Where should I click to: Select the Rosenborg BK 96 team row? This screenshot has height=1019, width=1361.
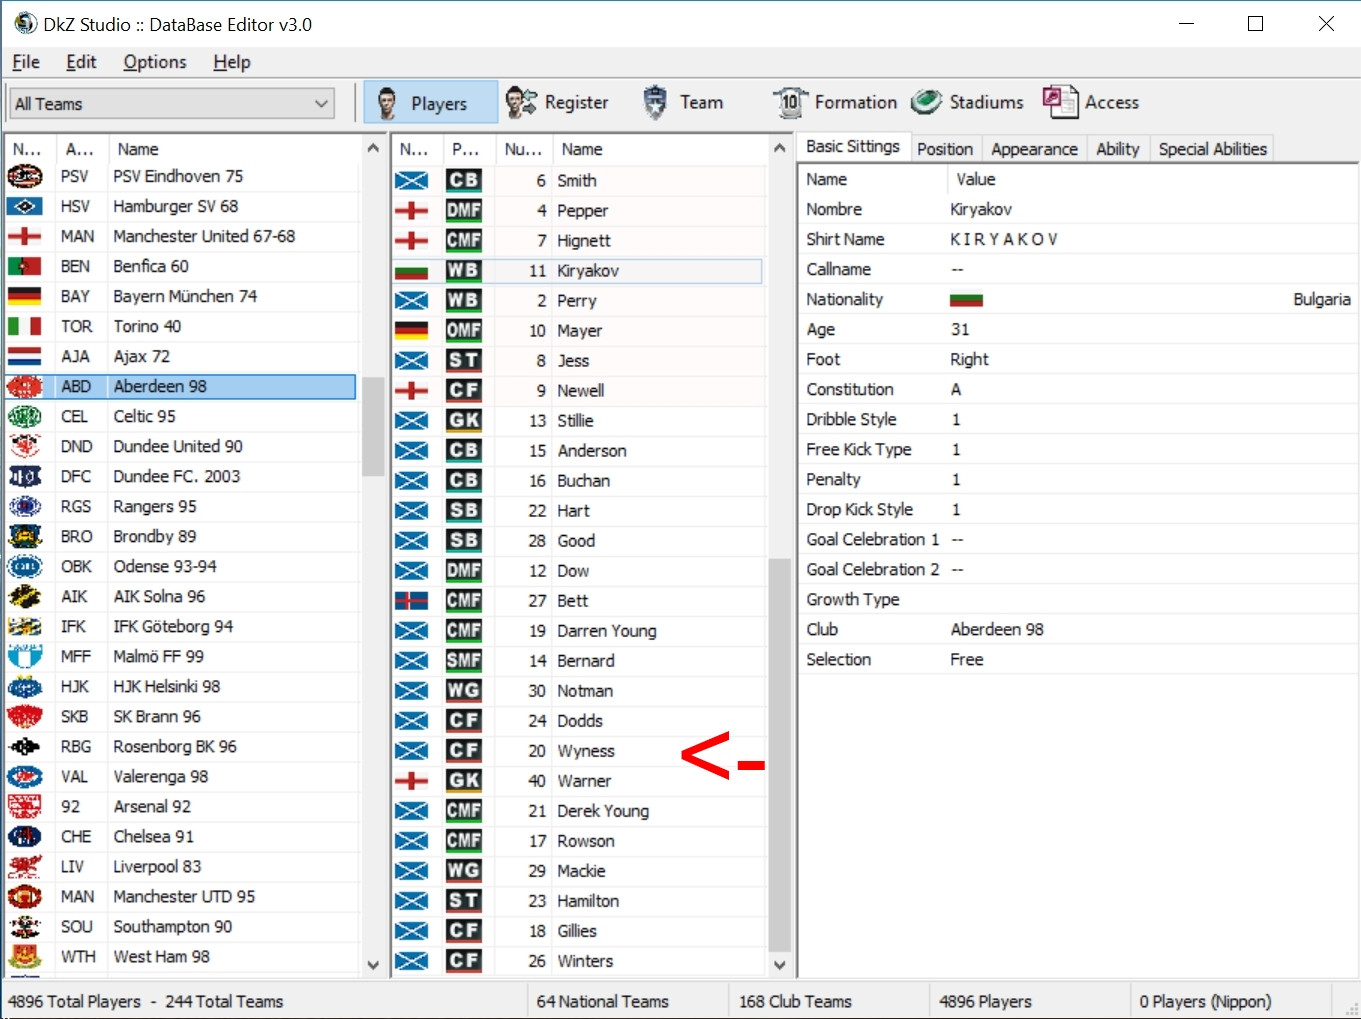[181, 747]
